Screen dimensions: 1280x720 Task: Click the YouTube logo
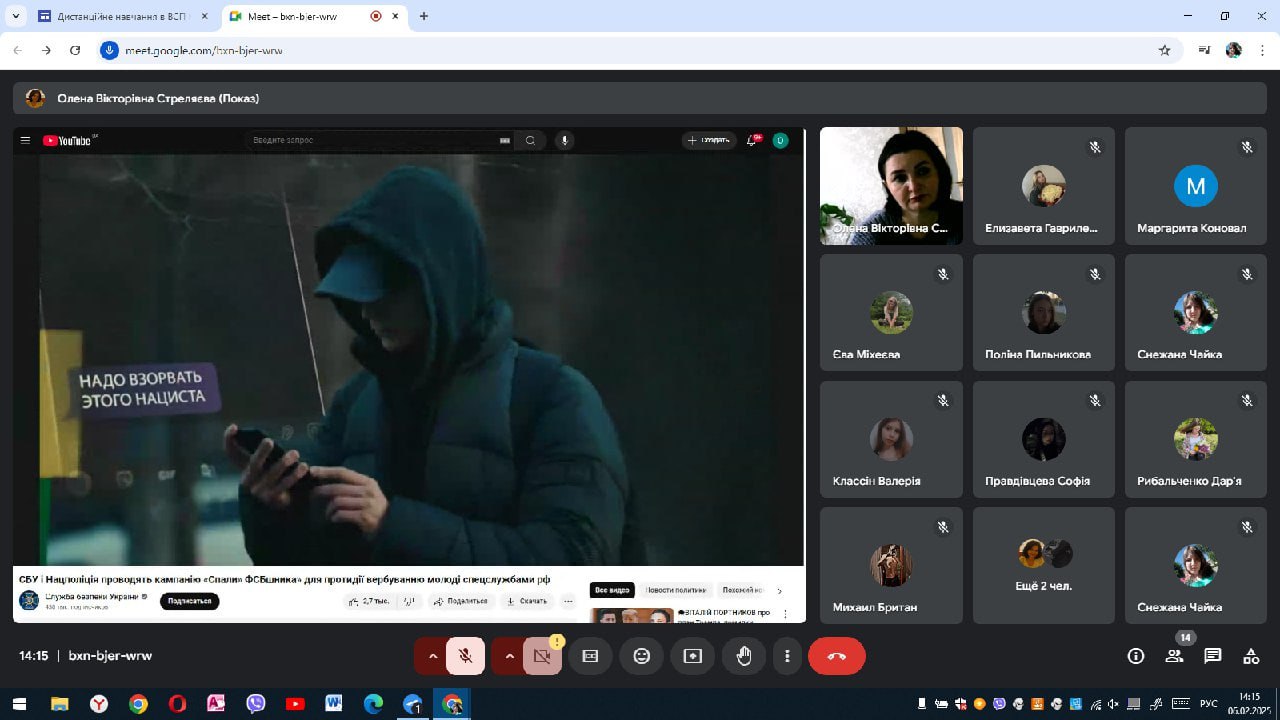click(x=67, y=141)
